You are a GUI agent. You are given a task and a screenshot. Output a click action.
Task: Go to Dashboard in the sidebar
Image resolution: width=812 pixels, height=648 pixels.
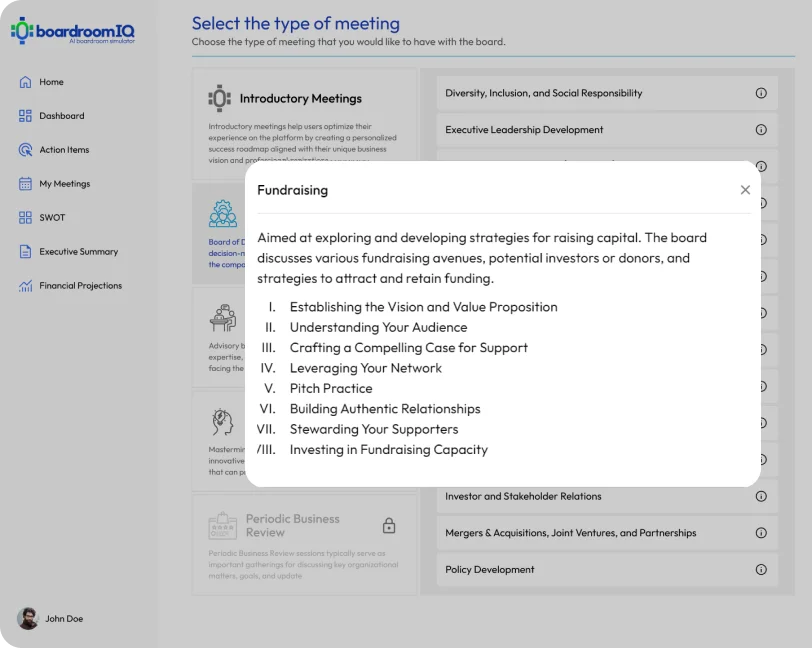click(x=61, y=116)
